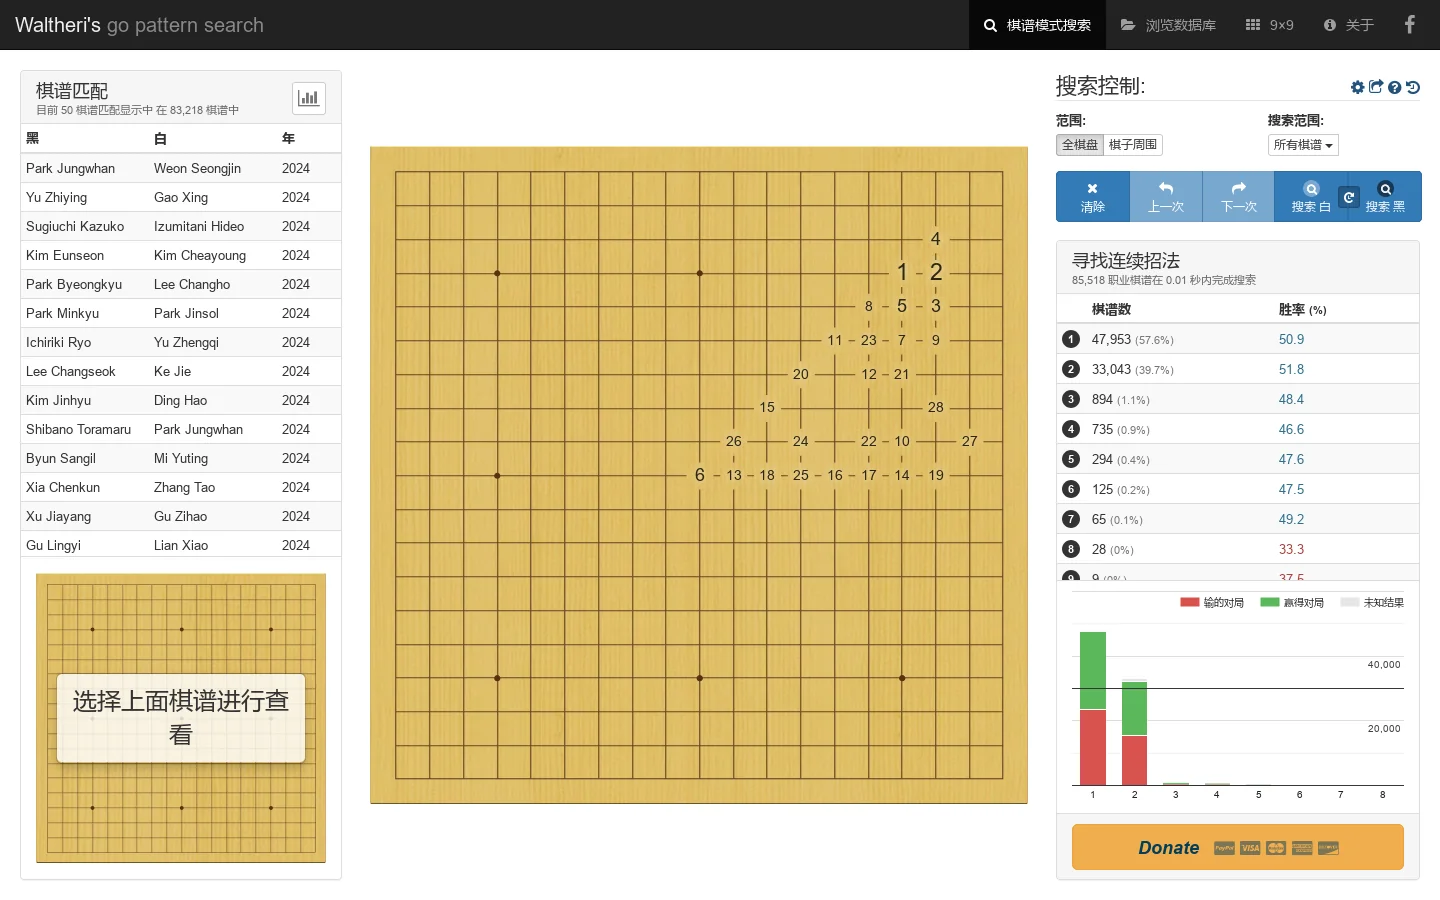The image size is (1440, 900).
Task: Open the search history clock icon
Action: point(1413,87)
